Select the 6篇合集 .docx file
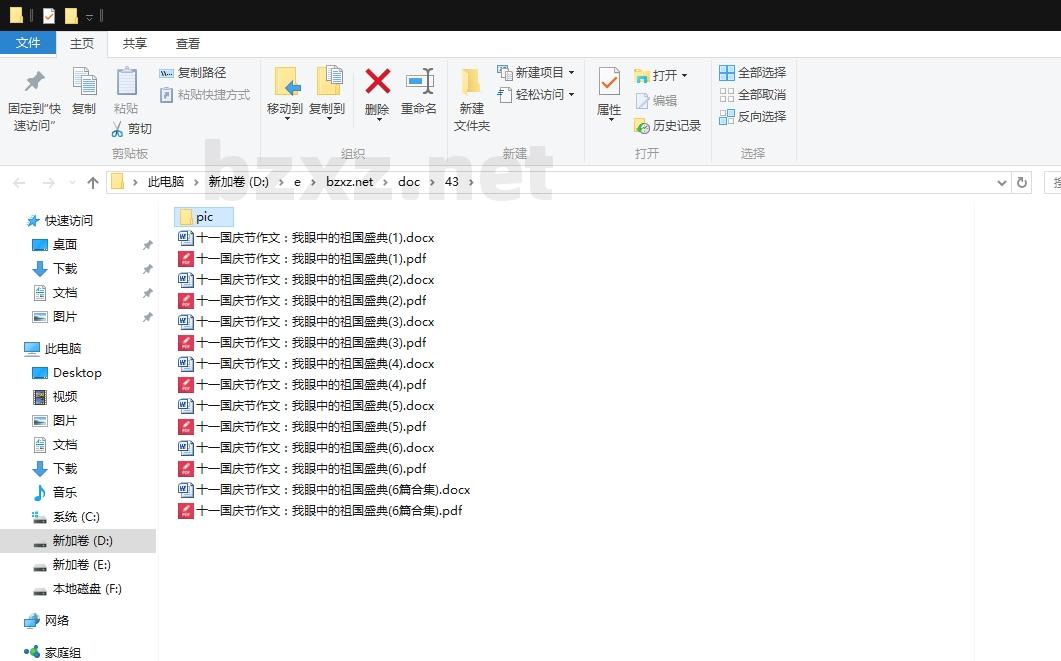 click(332, 490)
